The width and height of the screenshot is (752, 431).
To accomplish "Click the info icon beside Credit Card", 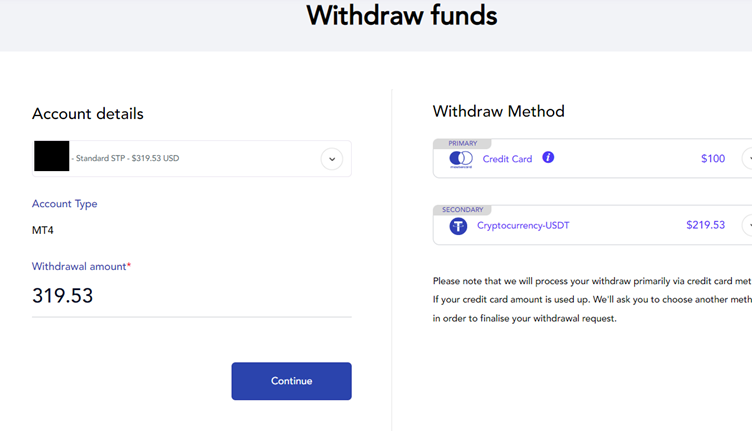I will click(548, 158).
